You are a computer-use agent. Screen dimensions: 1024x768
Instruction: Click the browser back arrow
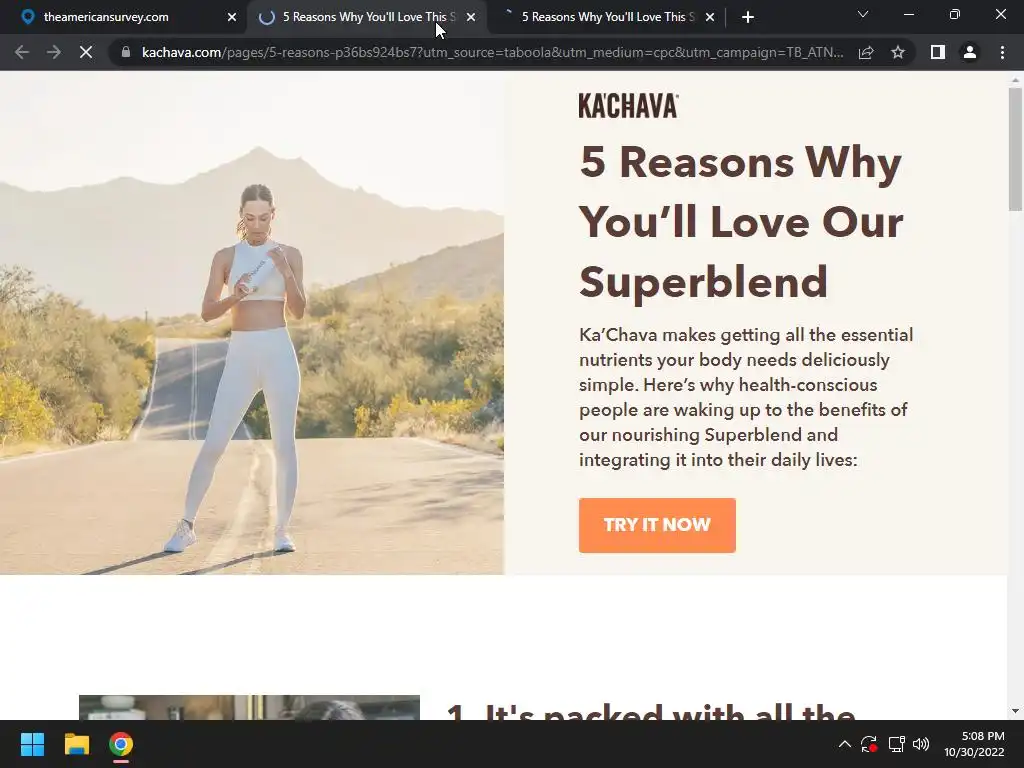click(x=22, y=52)
